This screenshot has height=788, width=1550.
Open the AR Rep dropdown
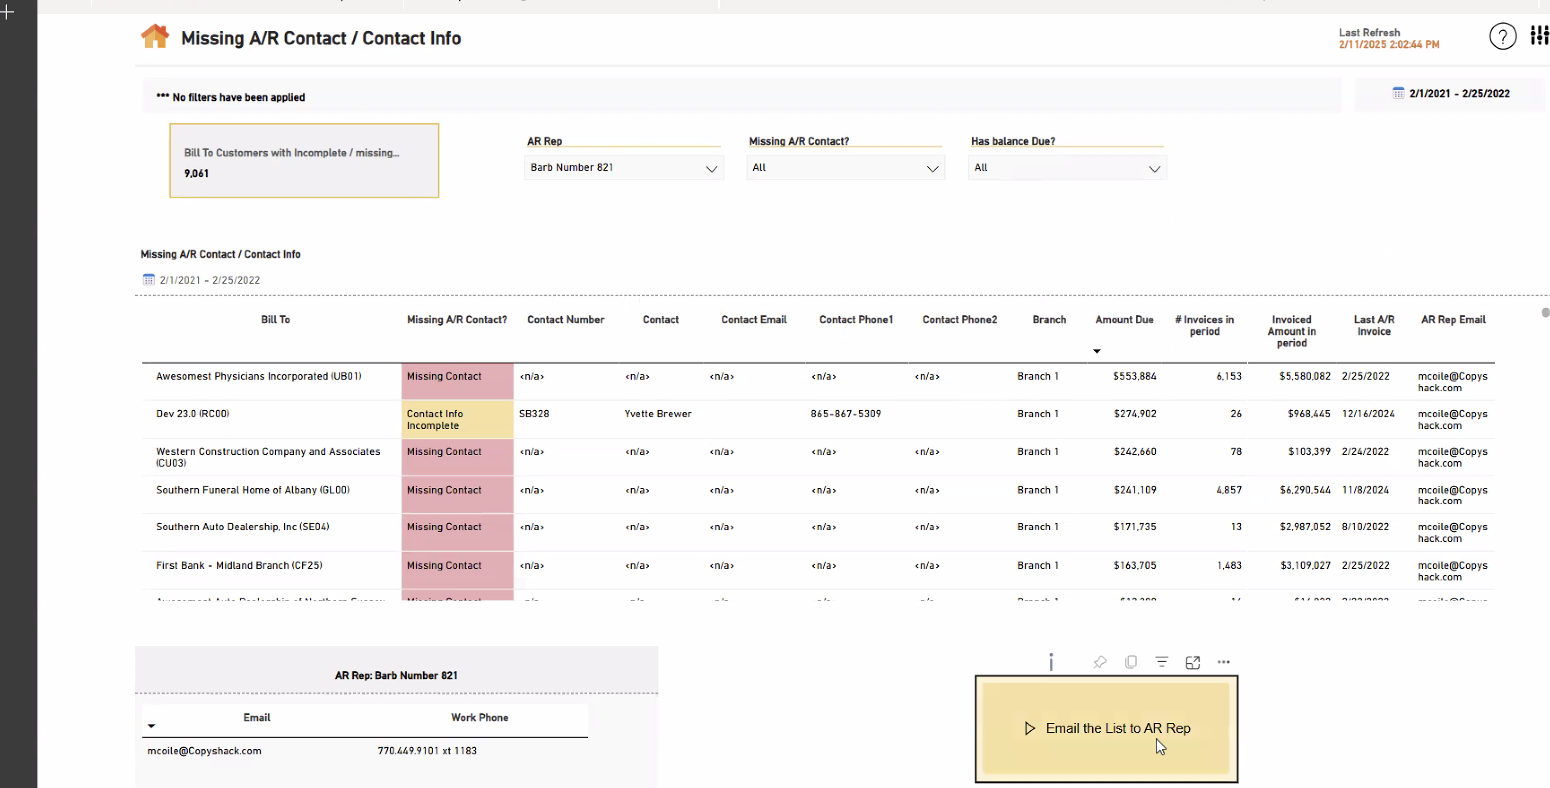623,168
